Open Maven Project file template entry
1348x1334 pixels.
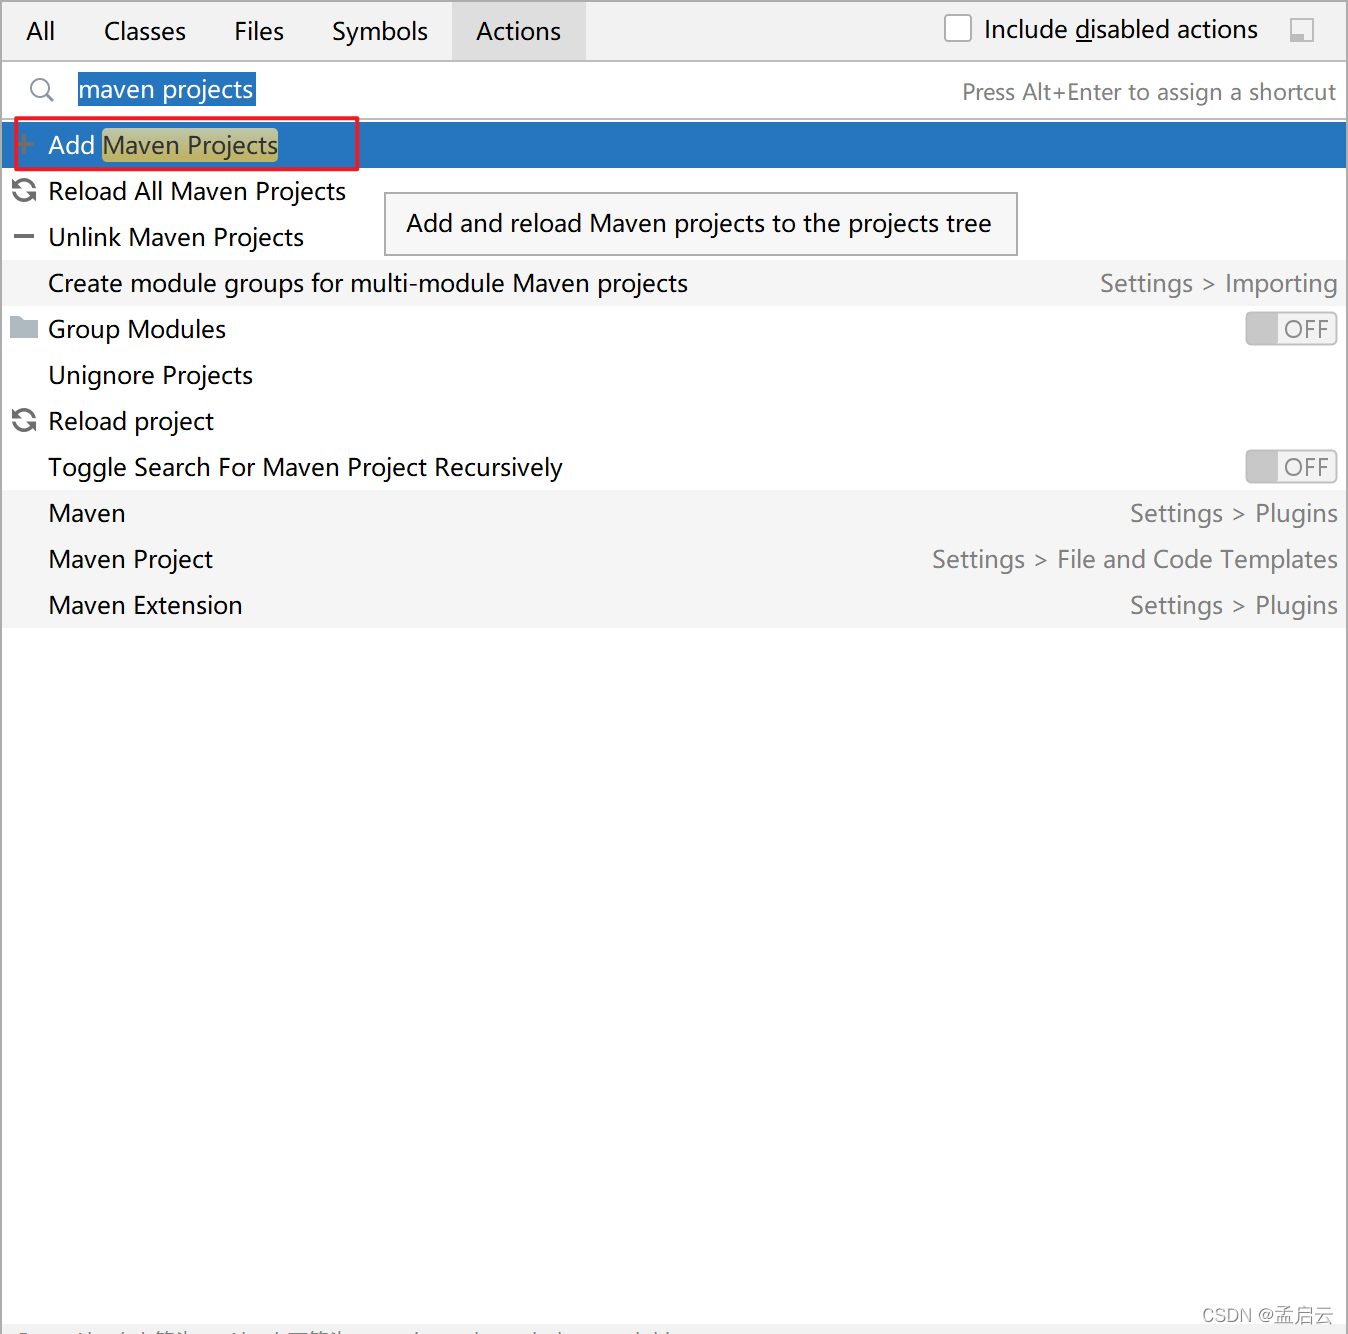point(674,559)
